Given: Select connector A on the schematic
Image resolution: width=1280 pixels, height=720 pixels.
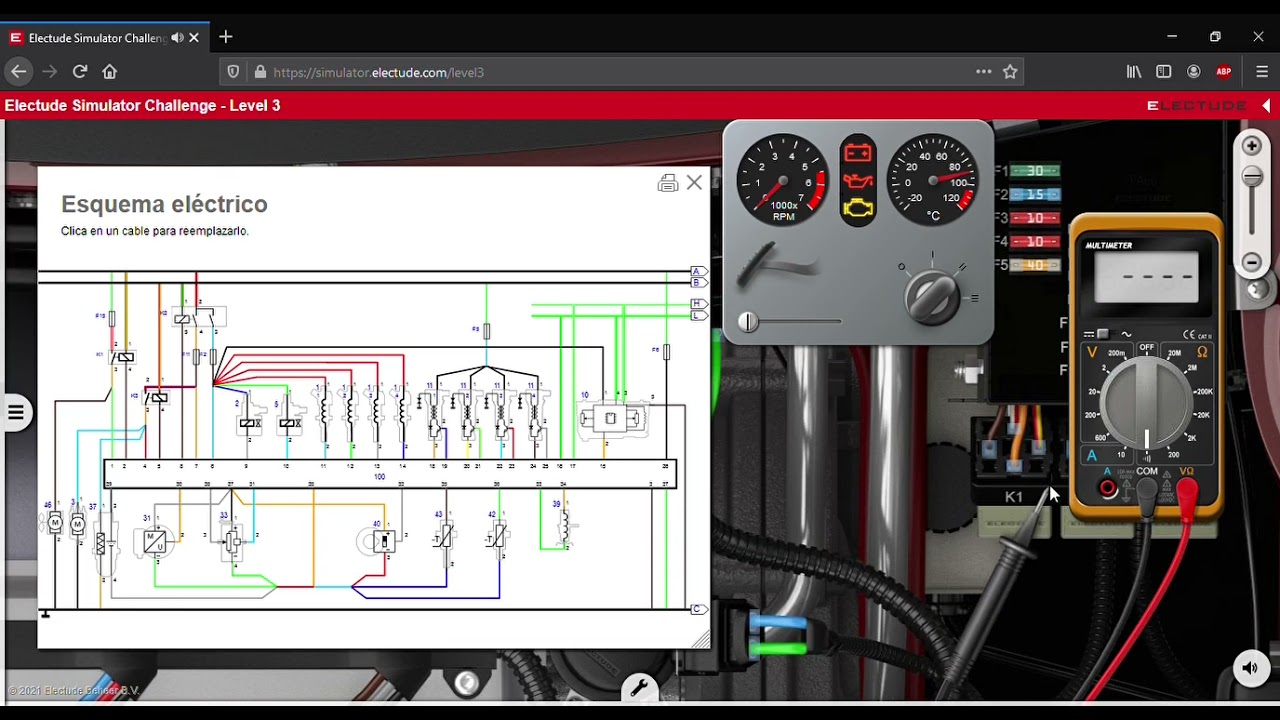Looking at the screenshot, I should tap(699, 272).
